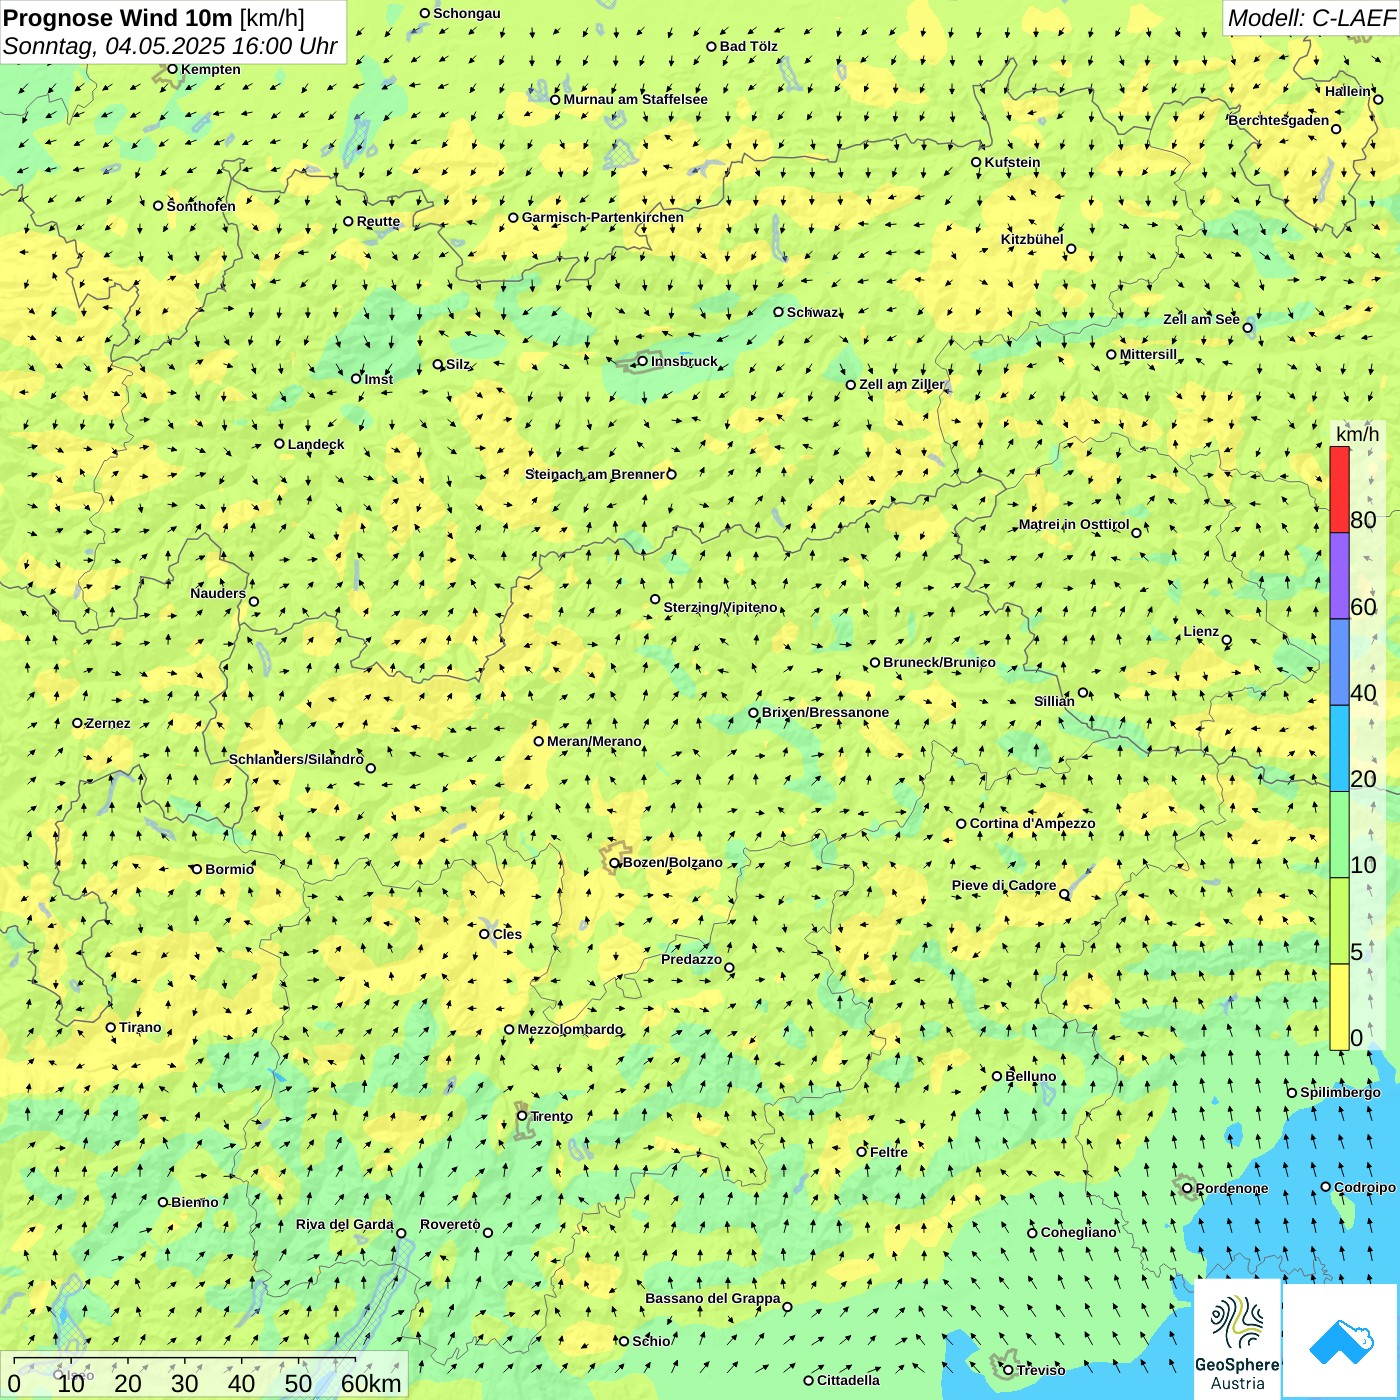Screen dimensions: 1400x1400
Task: Click the 'Codroipo' label
Action: point(1365,1187)
